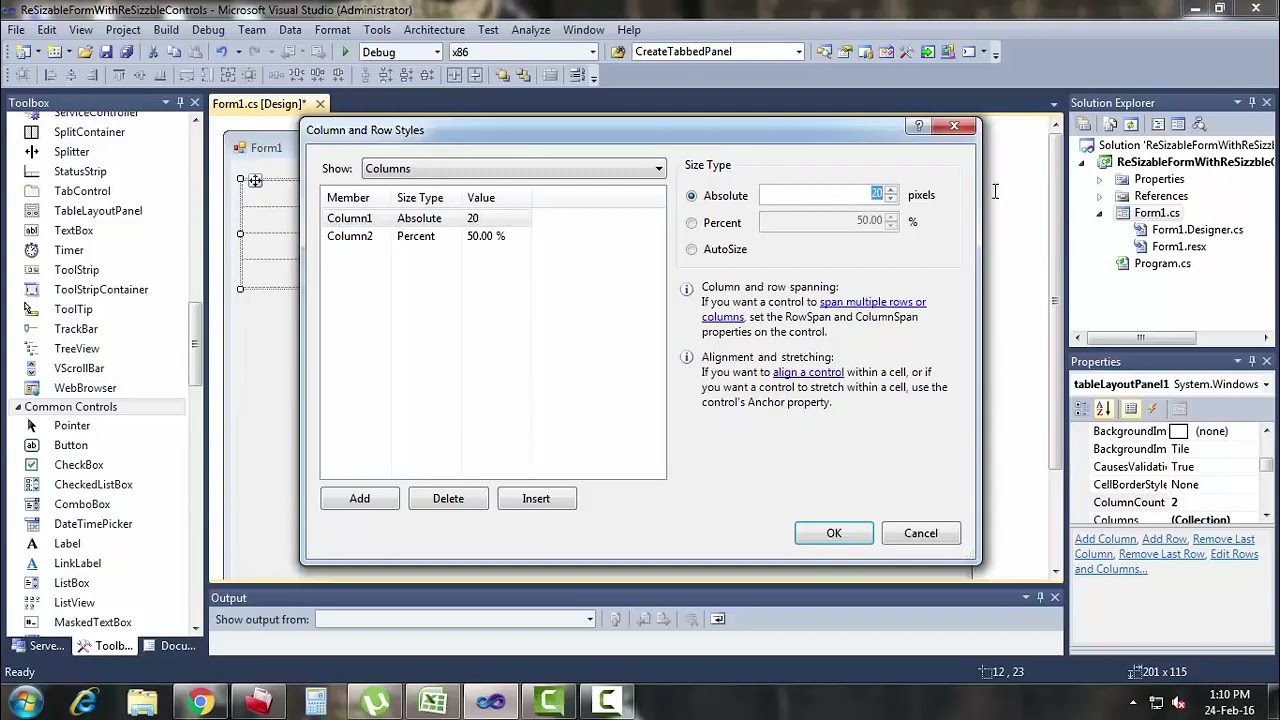The width and height of the screenshot is (1280, 720).
Task: Open x86 platform dropdown
Action: (592, 52)
